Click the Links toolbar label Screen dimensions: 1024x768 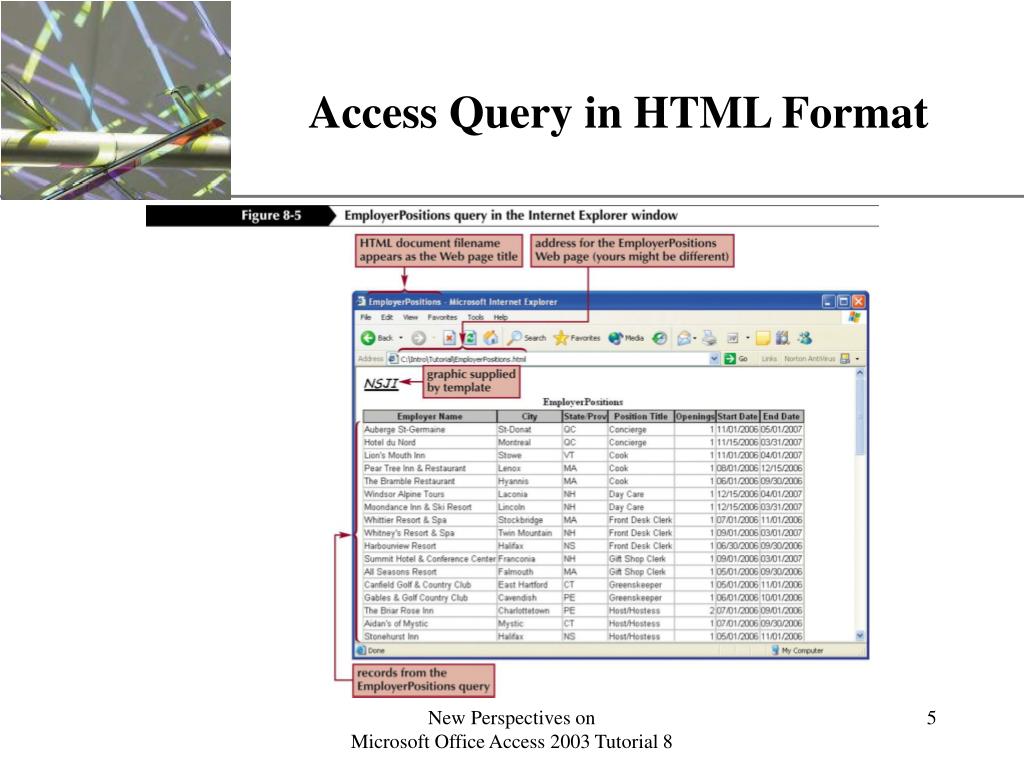(769, 359)
